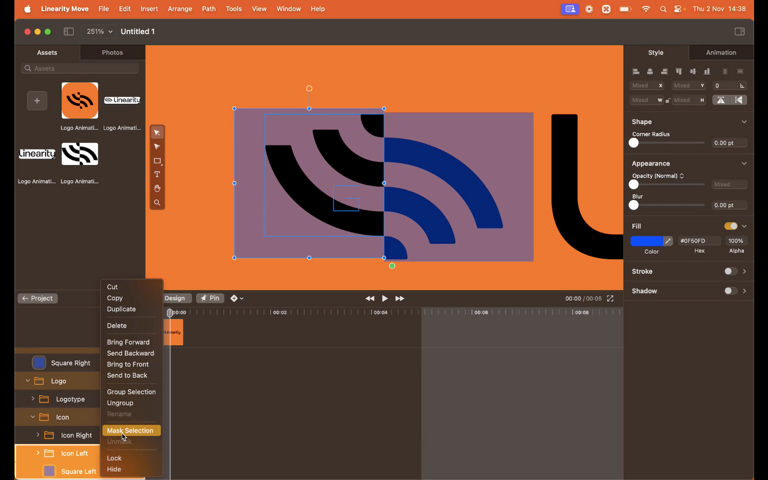Expand the Logotype folder layer
Viewport: 768px width, 480px height.
click(x=33, y=399)
